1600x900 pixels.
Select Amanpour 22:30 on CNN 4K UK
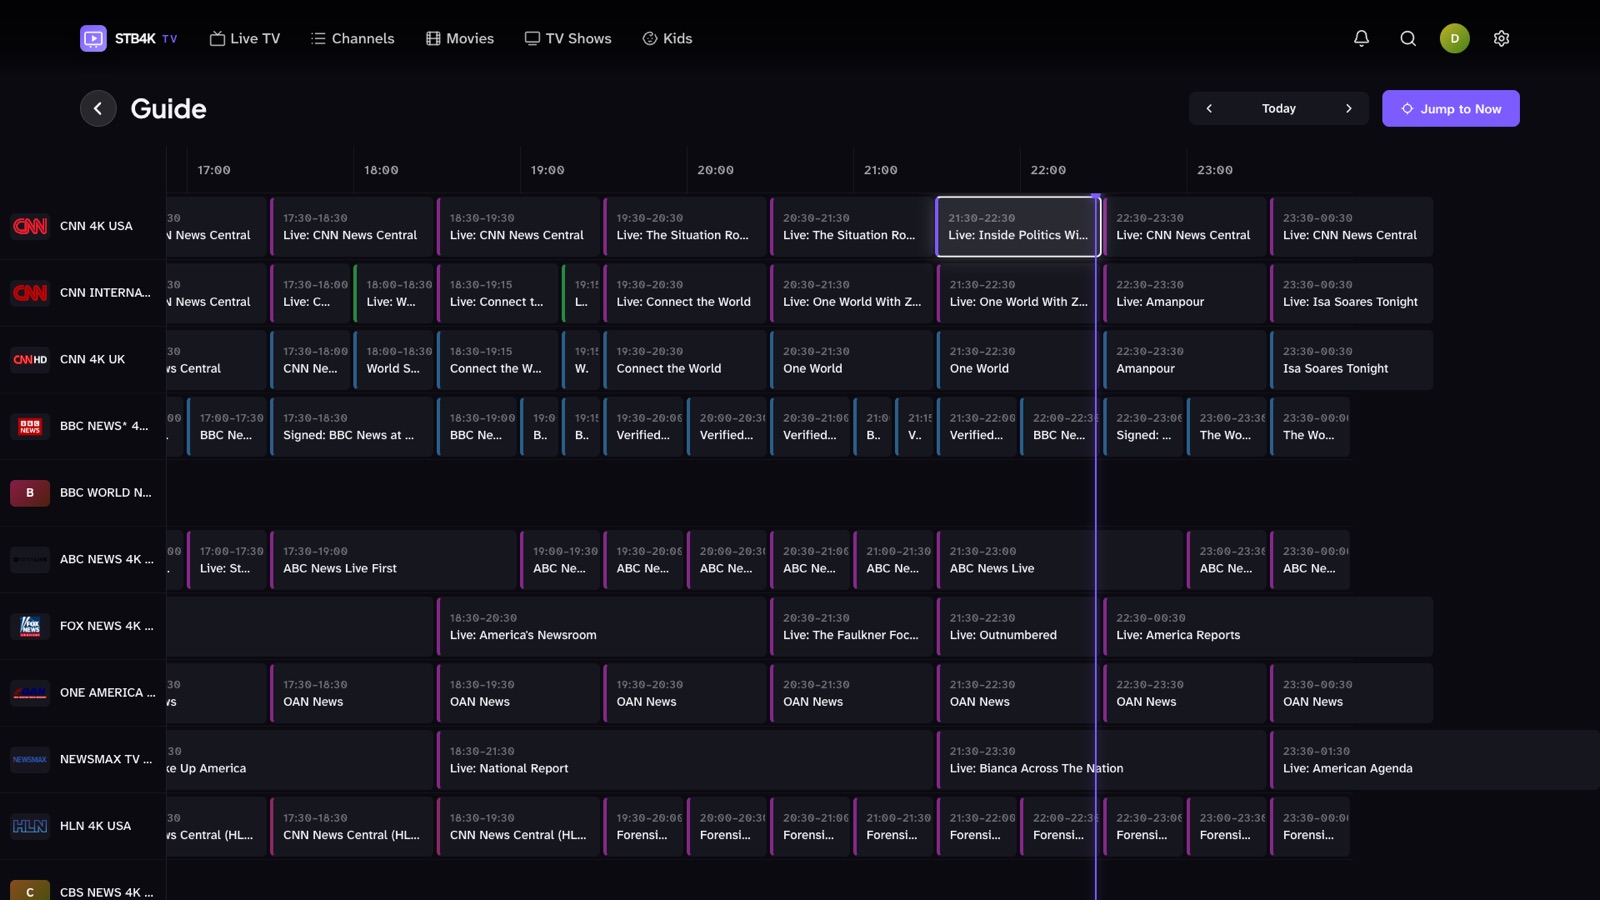[1184, 360]
